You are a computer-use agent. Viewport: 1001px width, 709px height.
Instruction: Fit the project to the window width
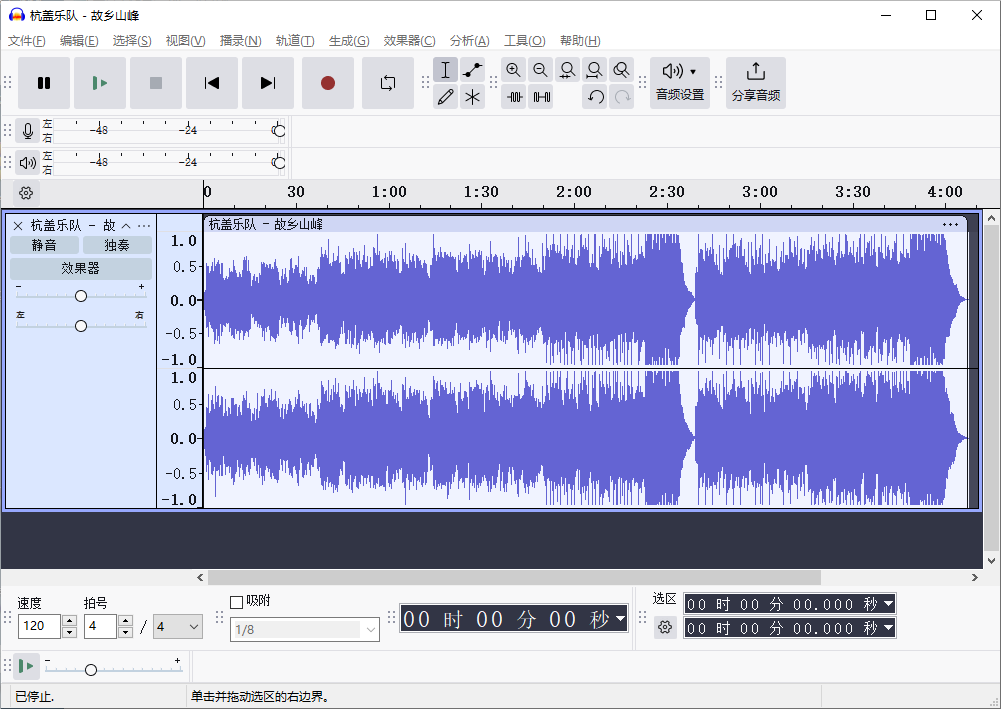[594, 70]
